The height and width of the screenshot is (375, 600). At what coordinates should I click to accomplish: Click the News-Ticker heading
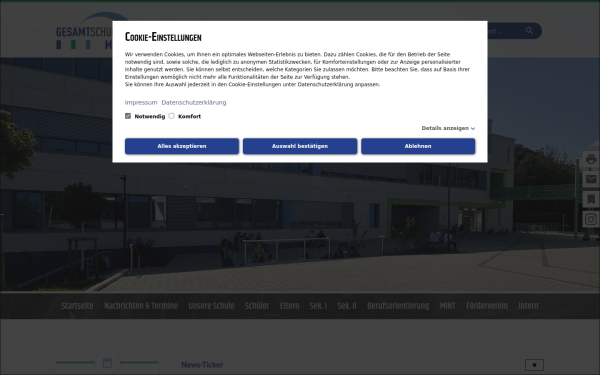tap(202, 365)
